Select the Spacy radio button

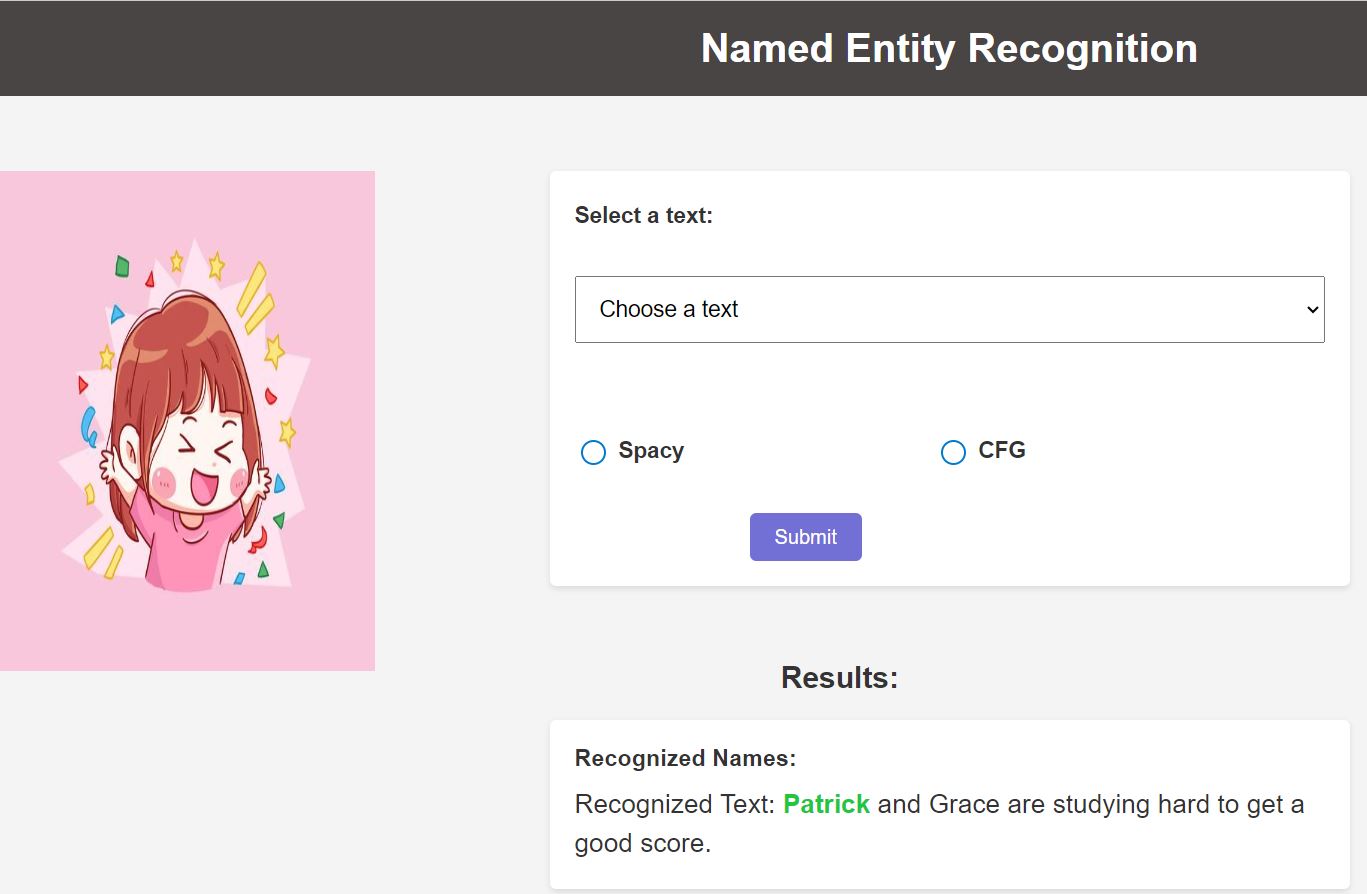pyautogui.click(x=593, y=452)
